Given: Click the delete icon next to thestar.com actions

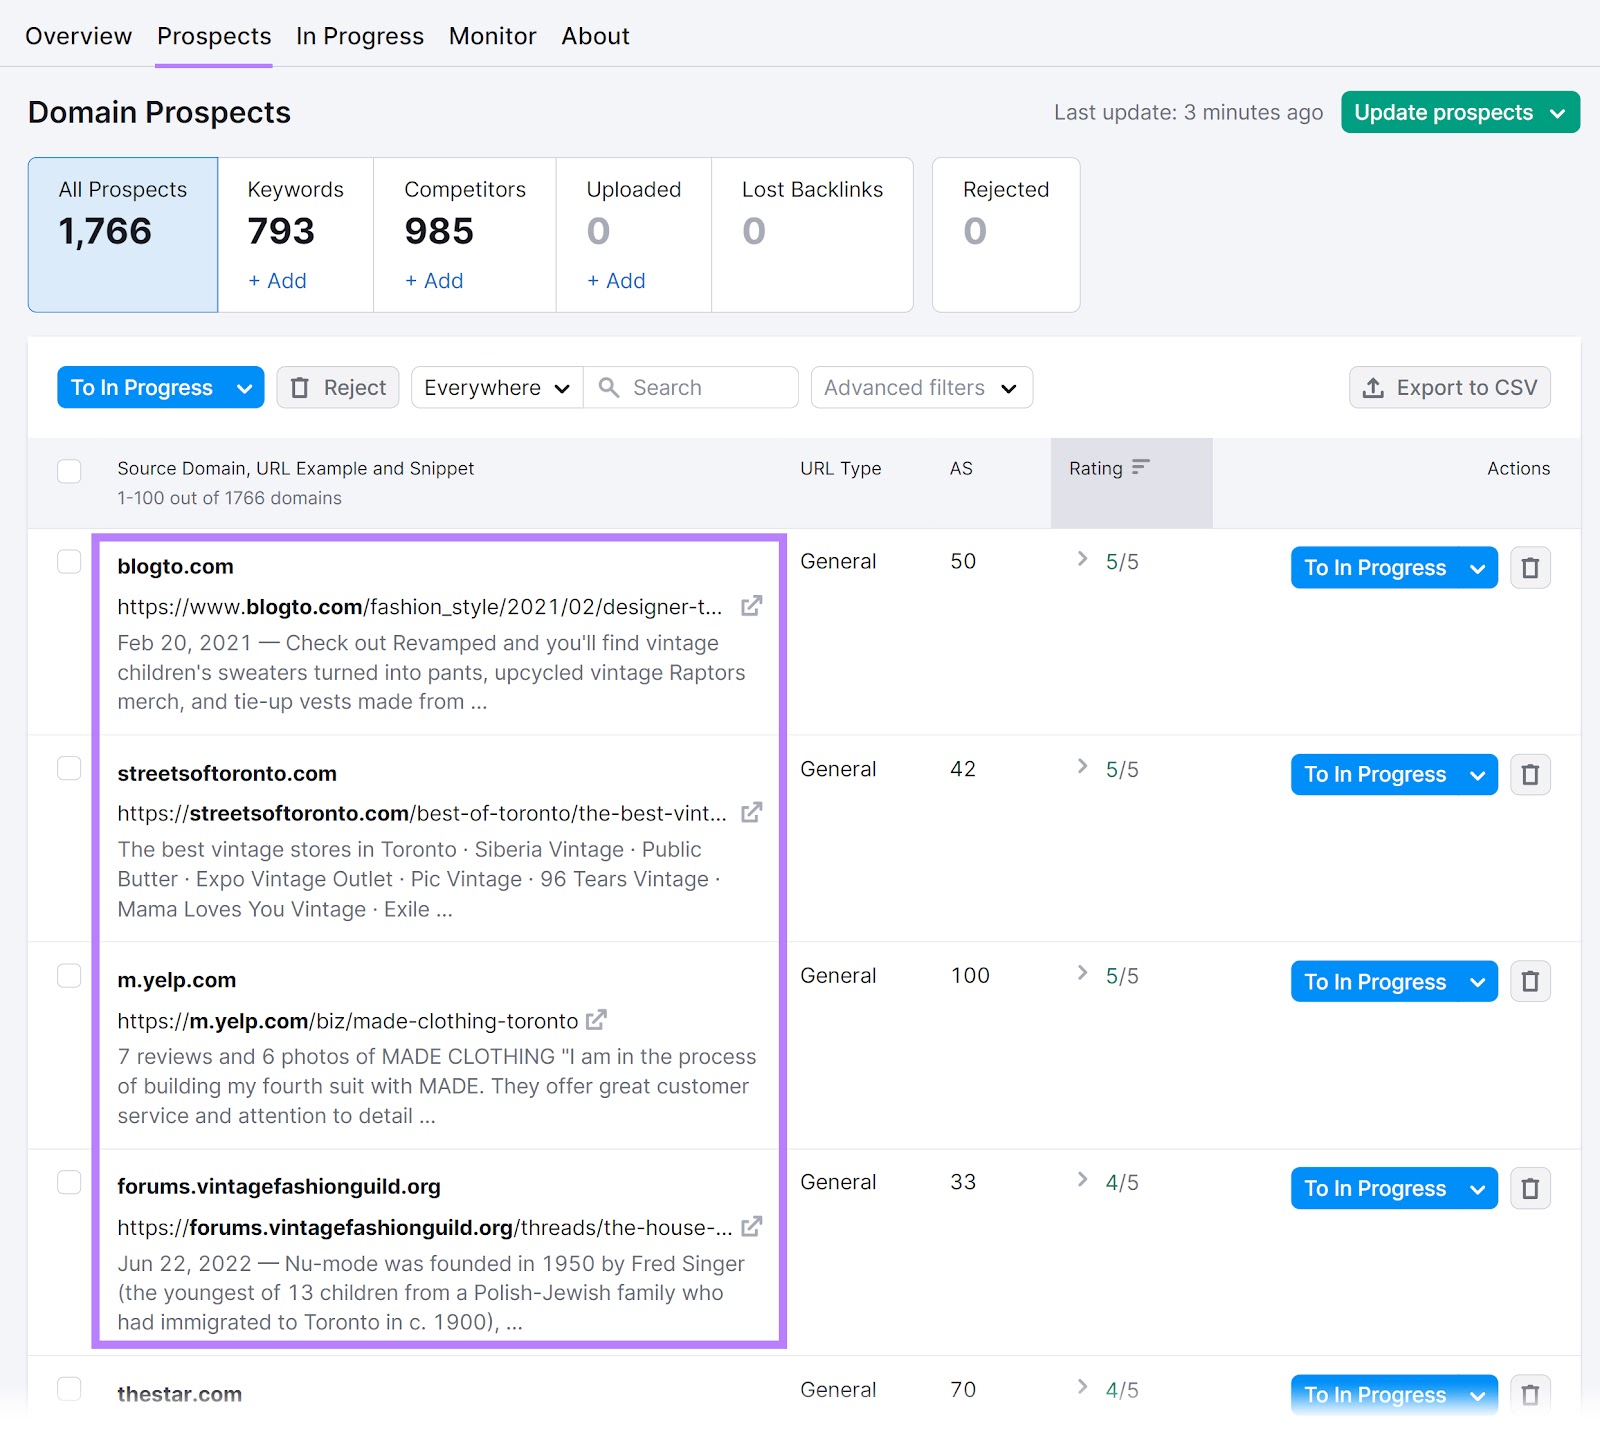Looking at the screenshot, I should 1530,1394.
